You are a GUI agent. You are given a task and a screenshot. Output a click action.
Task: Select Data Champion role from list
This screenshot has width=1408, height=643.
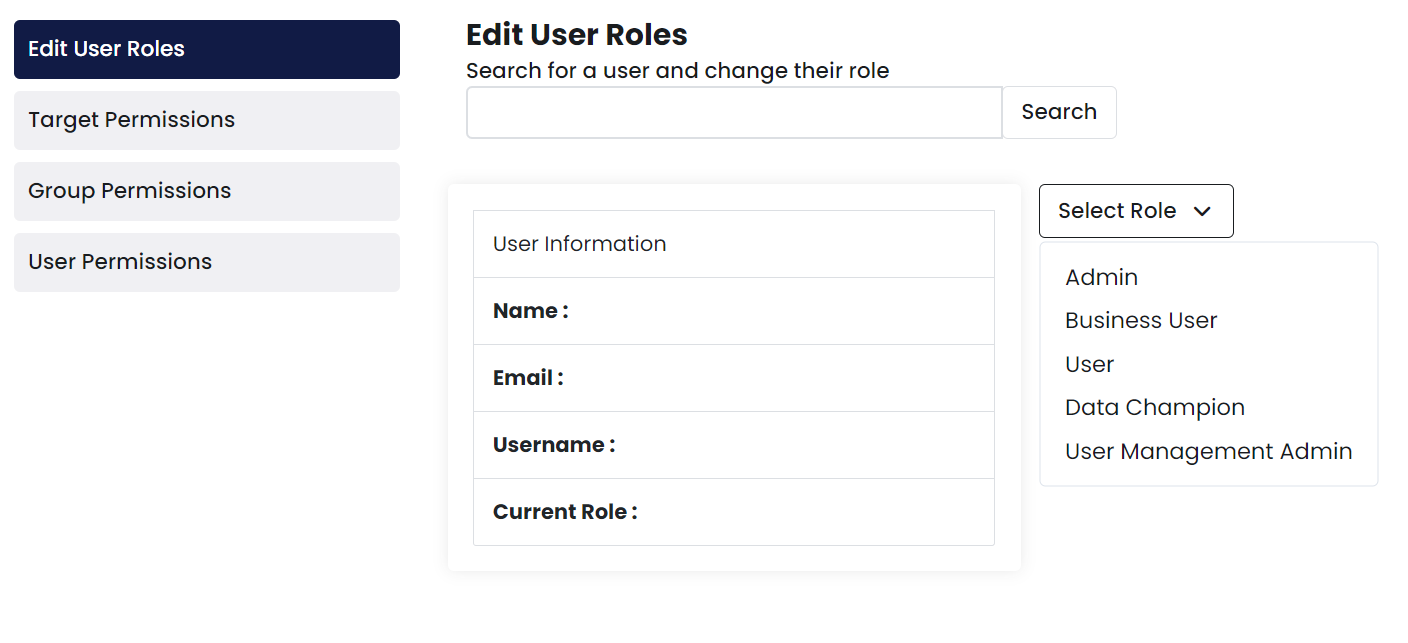[x=1154, y=408]
